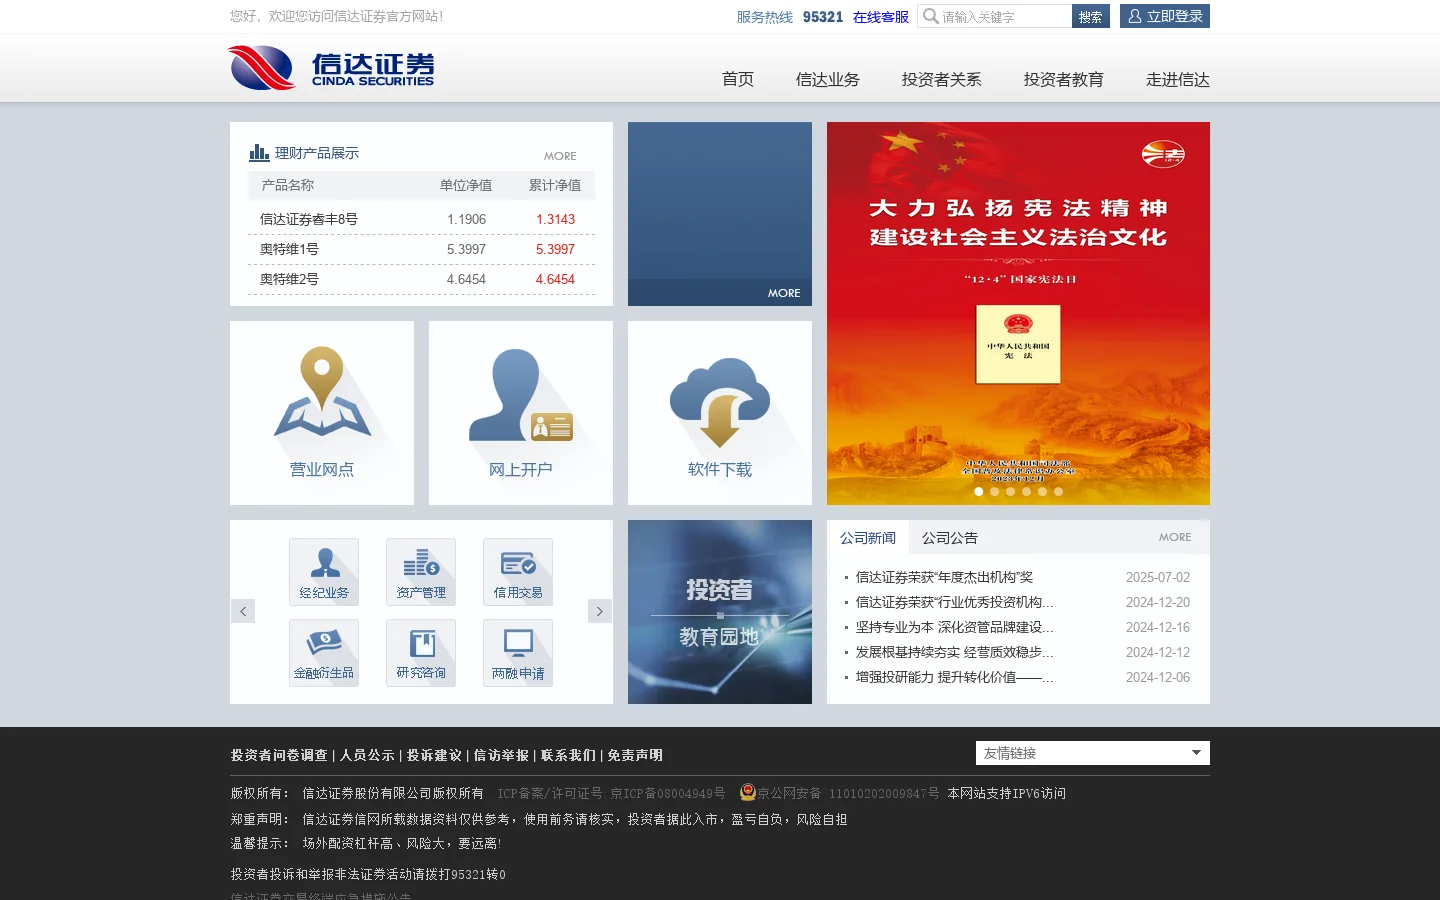This screenshot has height=900, width=1440.
Task: Open the 信达证券睿丰8号 product row
Action: coord(422,219)
